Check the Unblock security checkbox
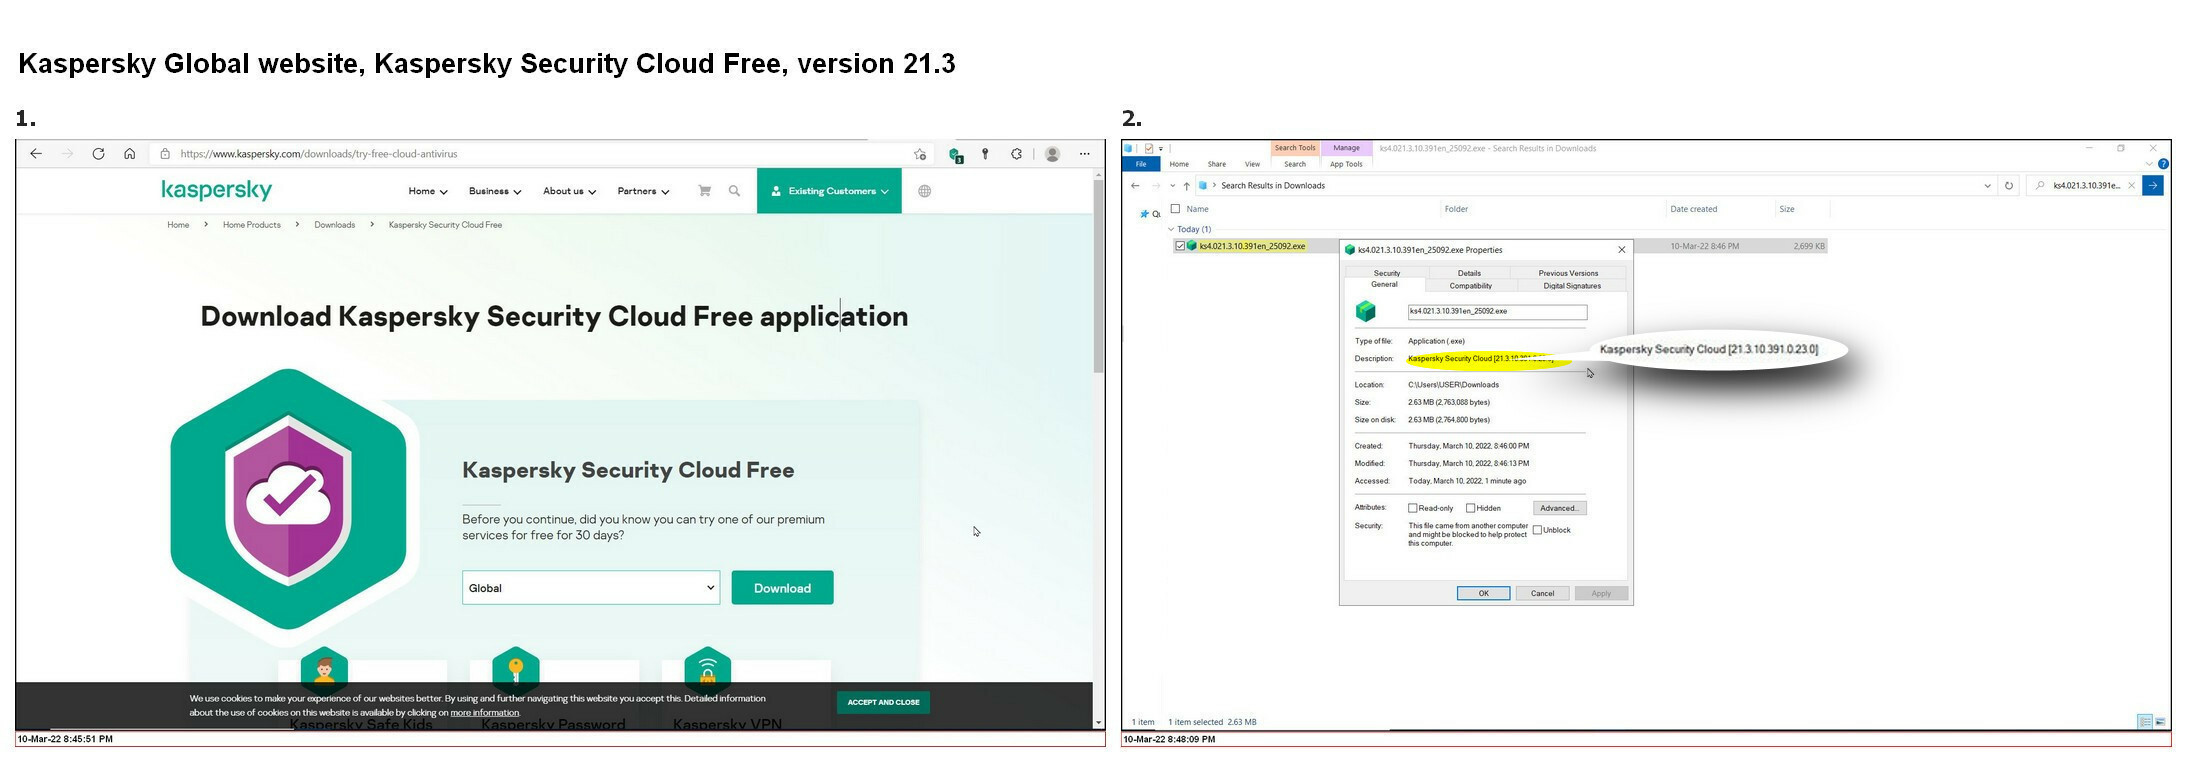The image size is (2187, 762). click(x=1537, y=530)
